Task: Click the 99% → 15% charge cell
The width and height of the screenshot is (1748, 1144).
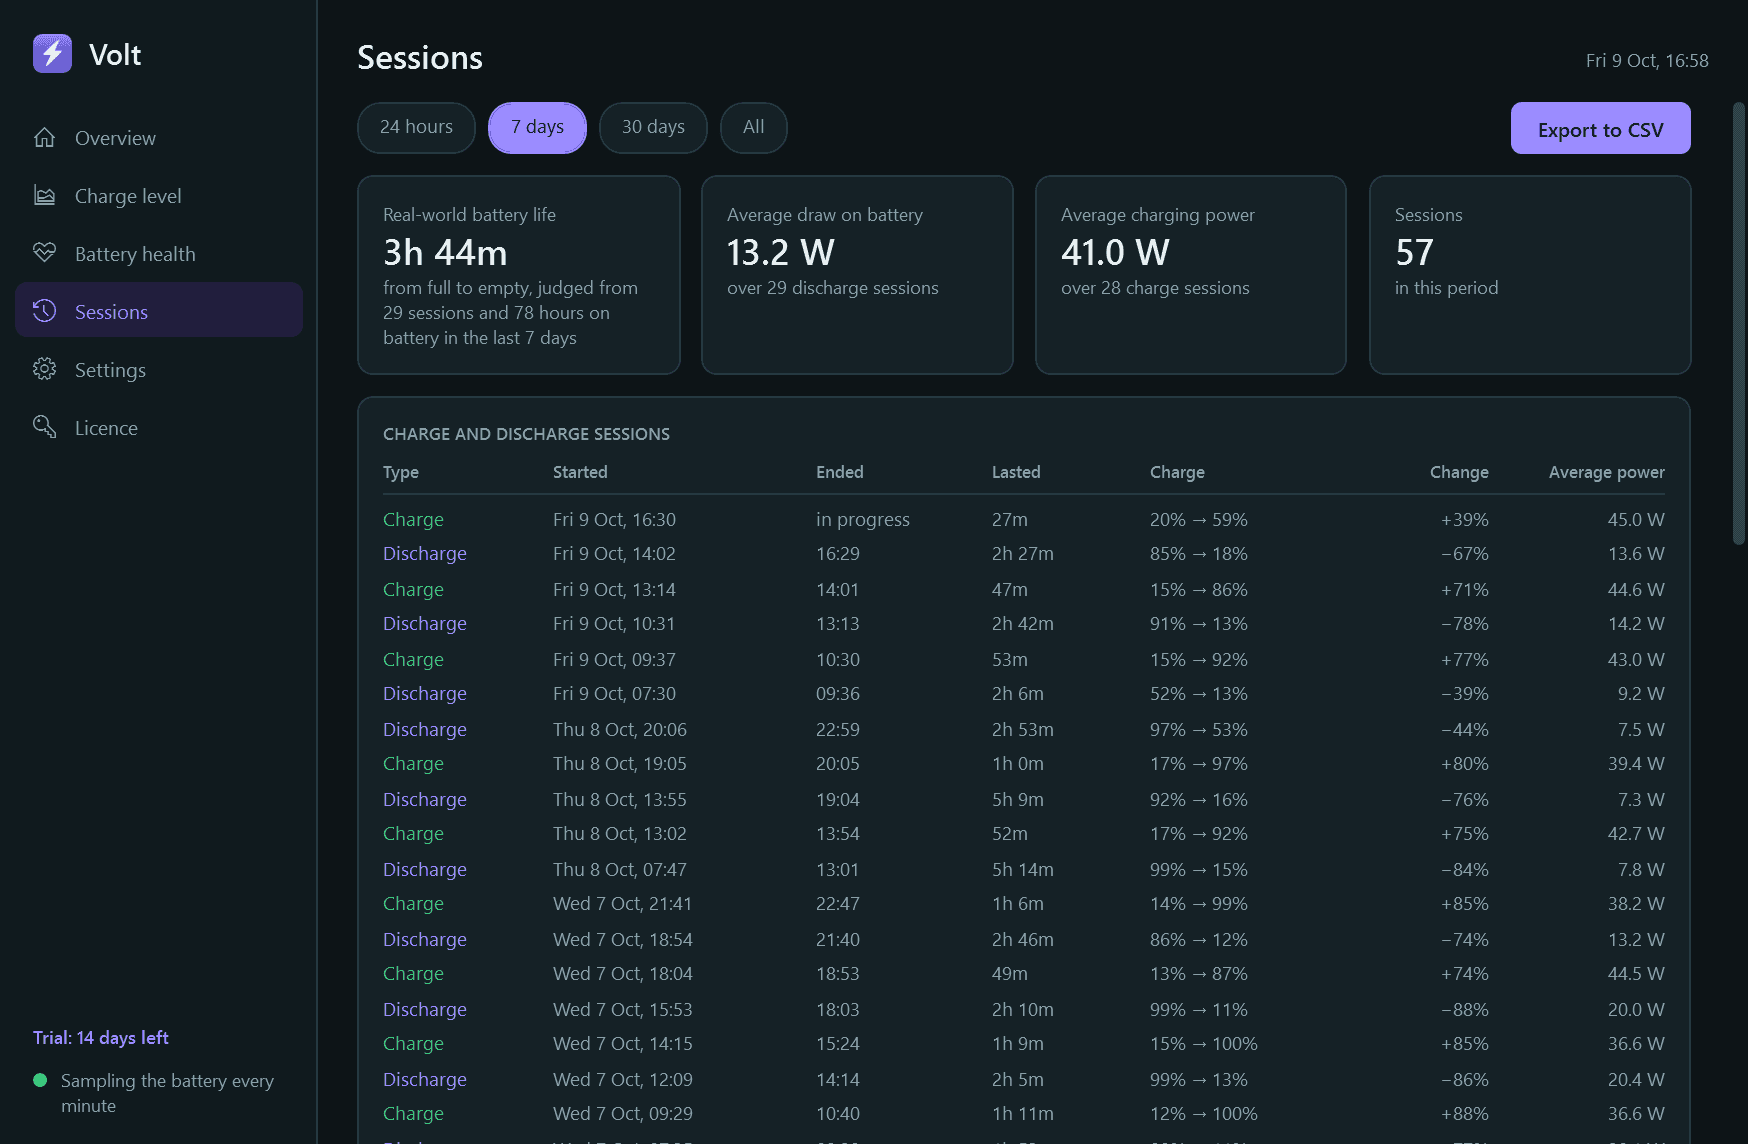Action: (1199, 870)
